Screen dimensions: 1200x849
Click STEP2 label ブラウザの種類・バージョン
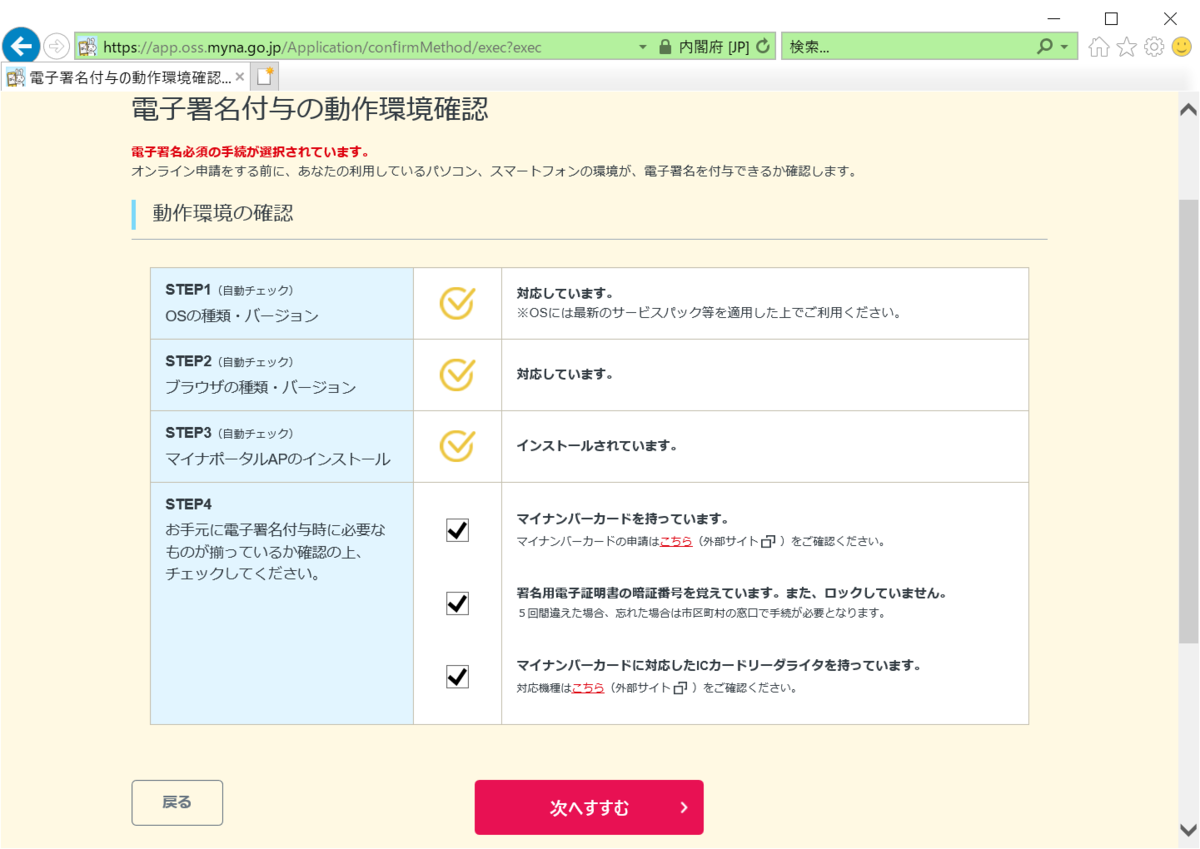(260, 387)
